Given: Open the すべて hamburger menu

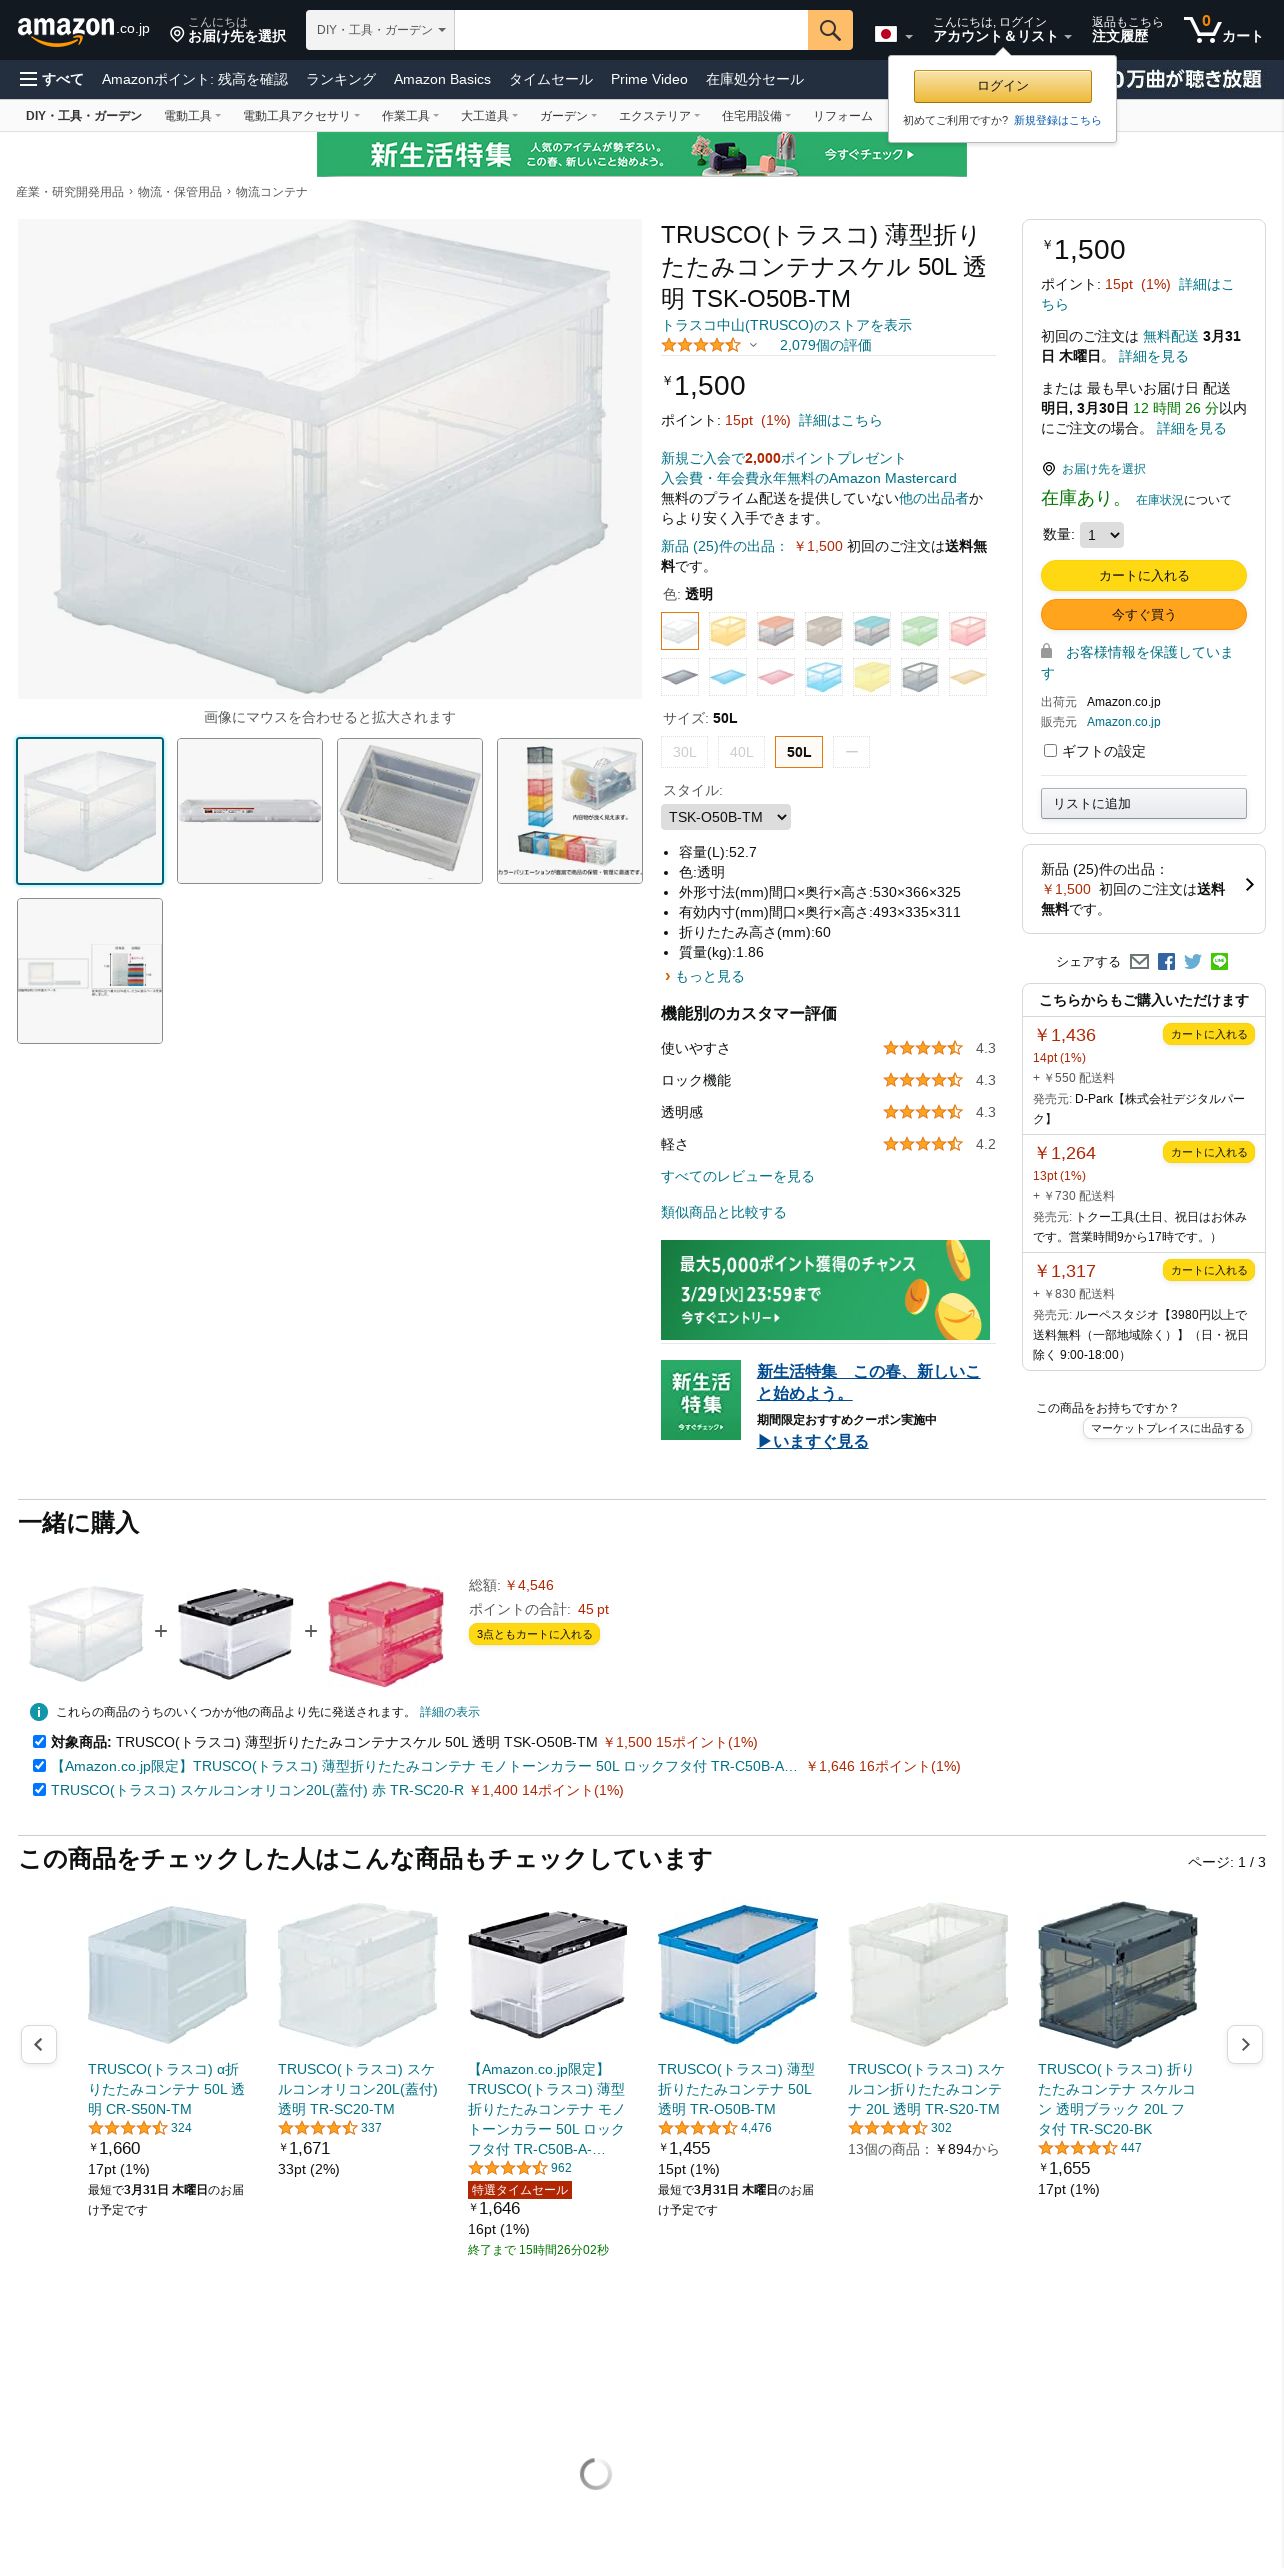Looking at the screenshot, I should (51, 79).
